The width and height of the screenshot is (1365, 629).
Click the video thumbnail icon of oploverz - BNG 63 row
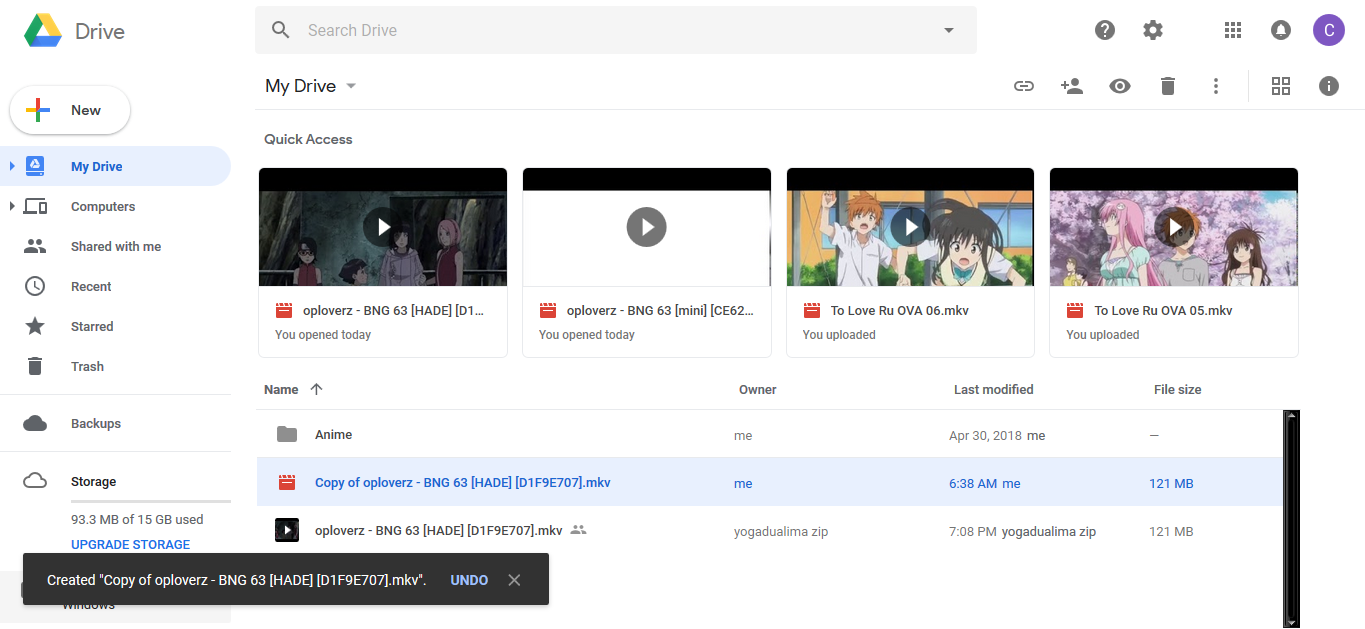point(287,530)
